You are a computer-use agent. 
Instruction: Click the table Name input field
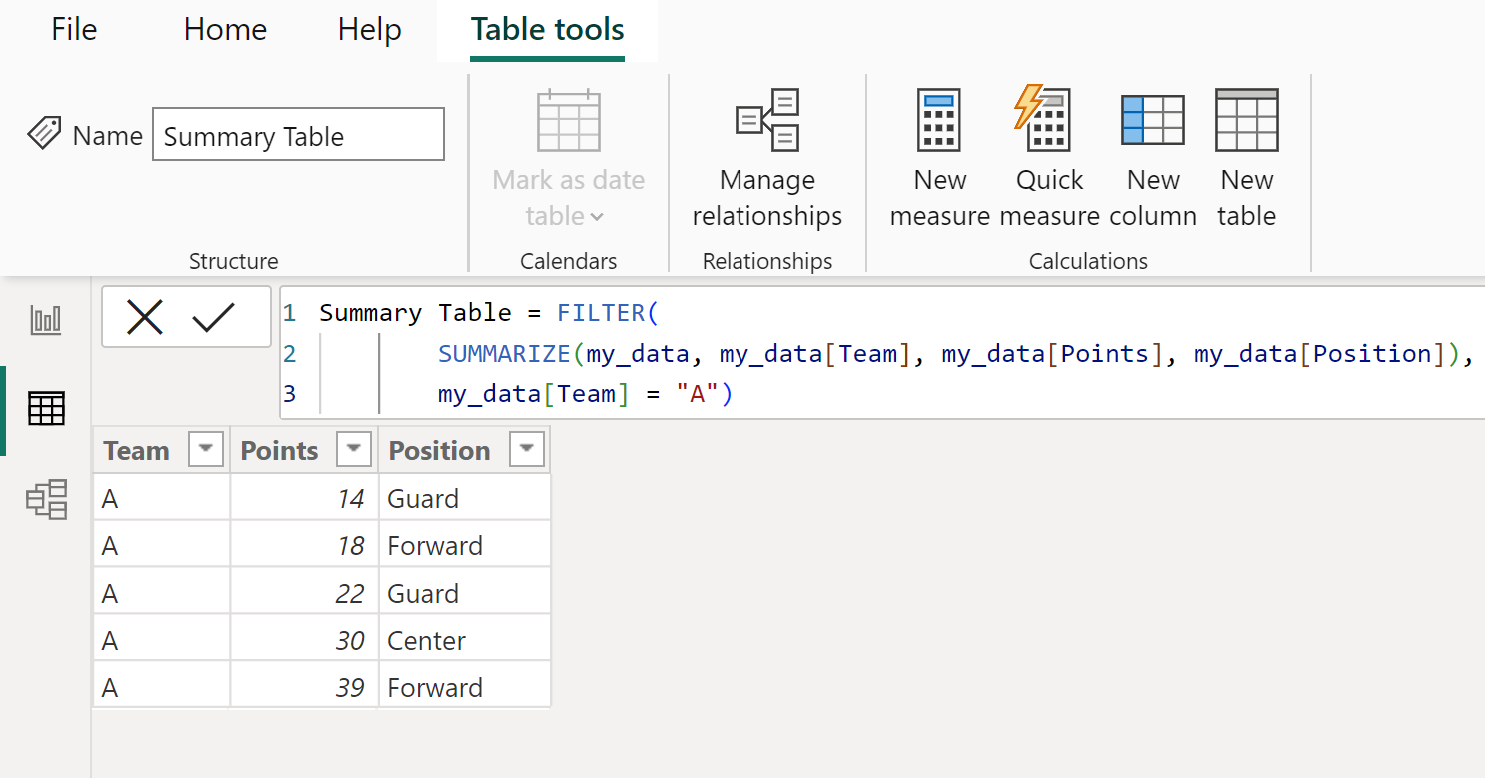(x=297, y=133)
